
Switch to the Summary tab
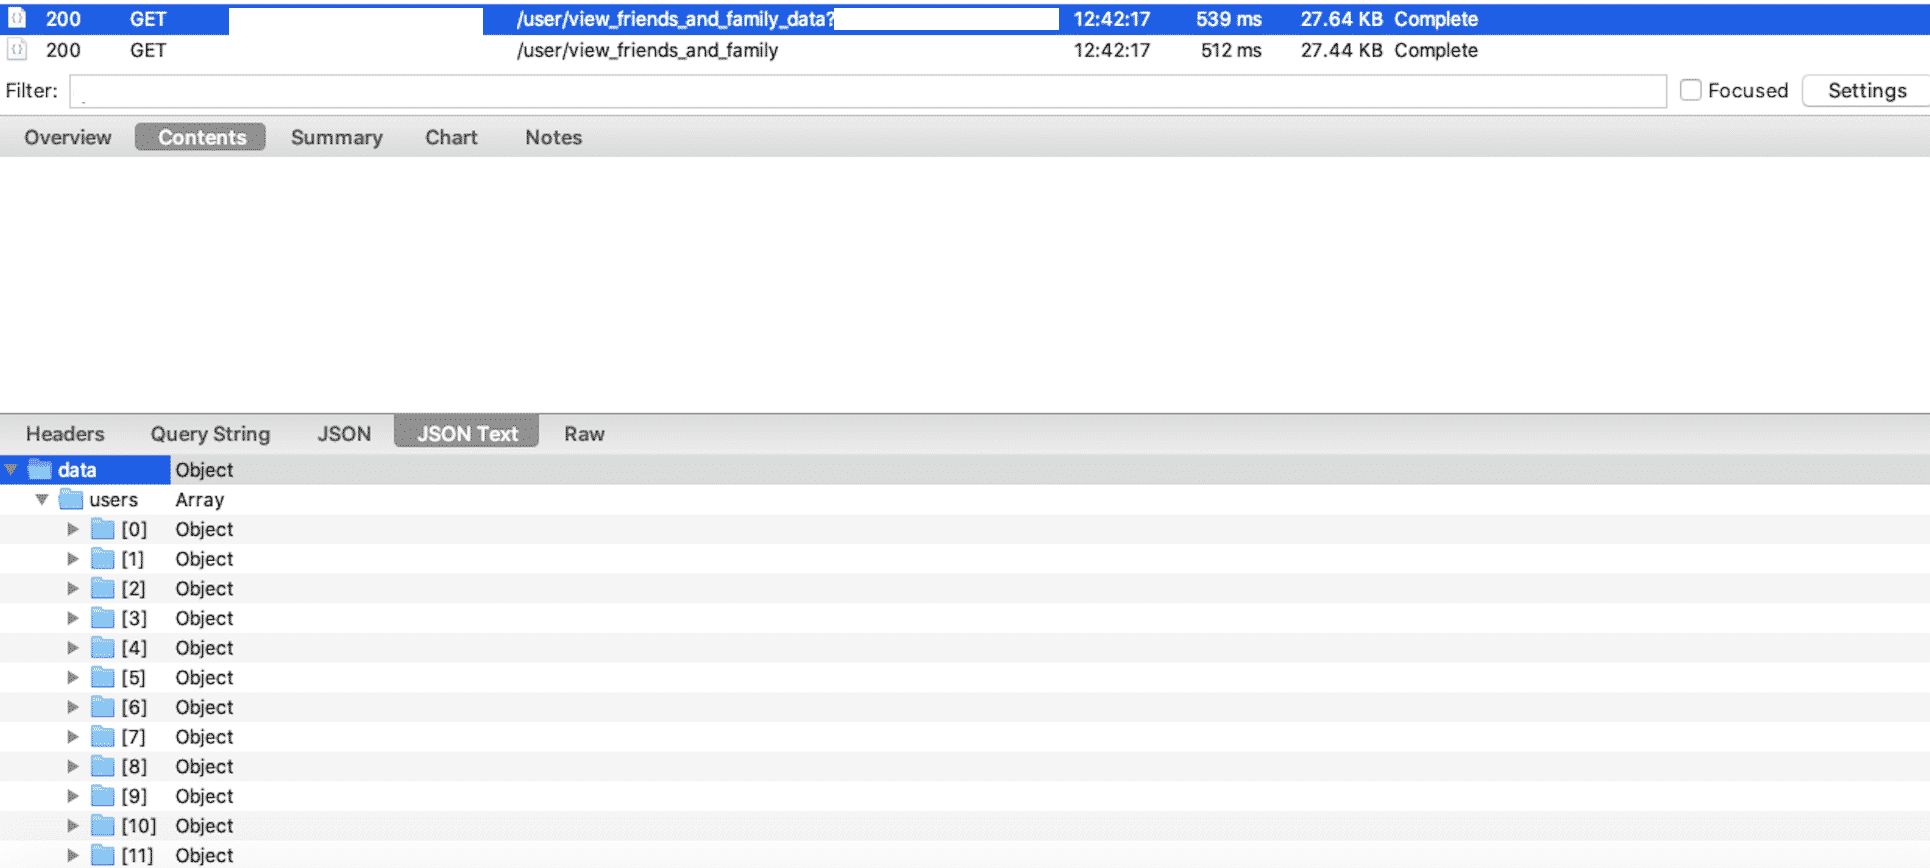[x=336, y=137]
